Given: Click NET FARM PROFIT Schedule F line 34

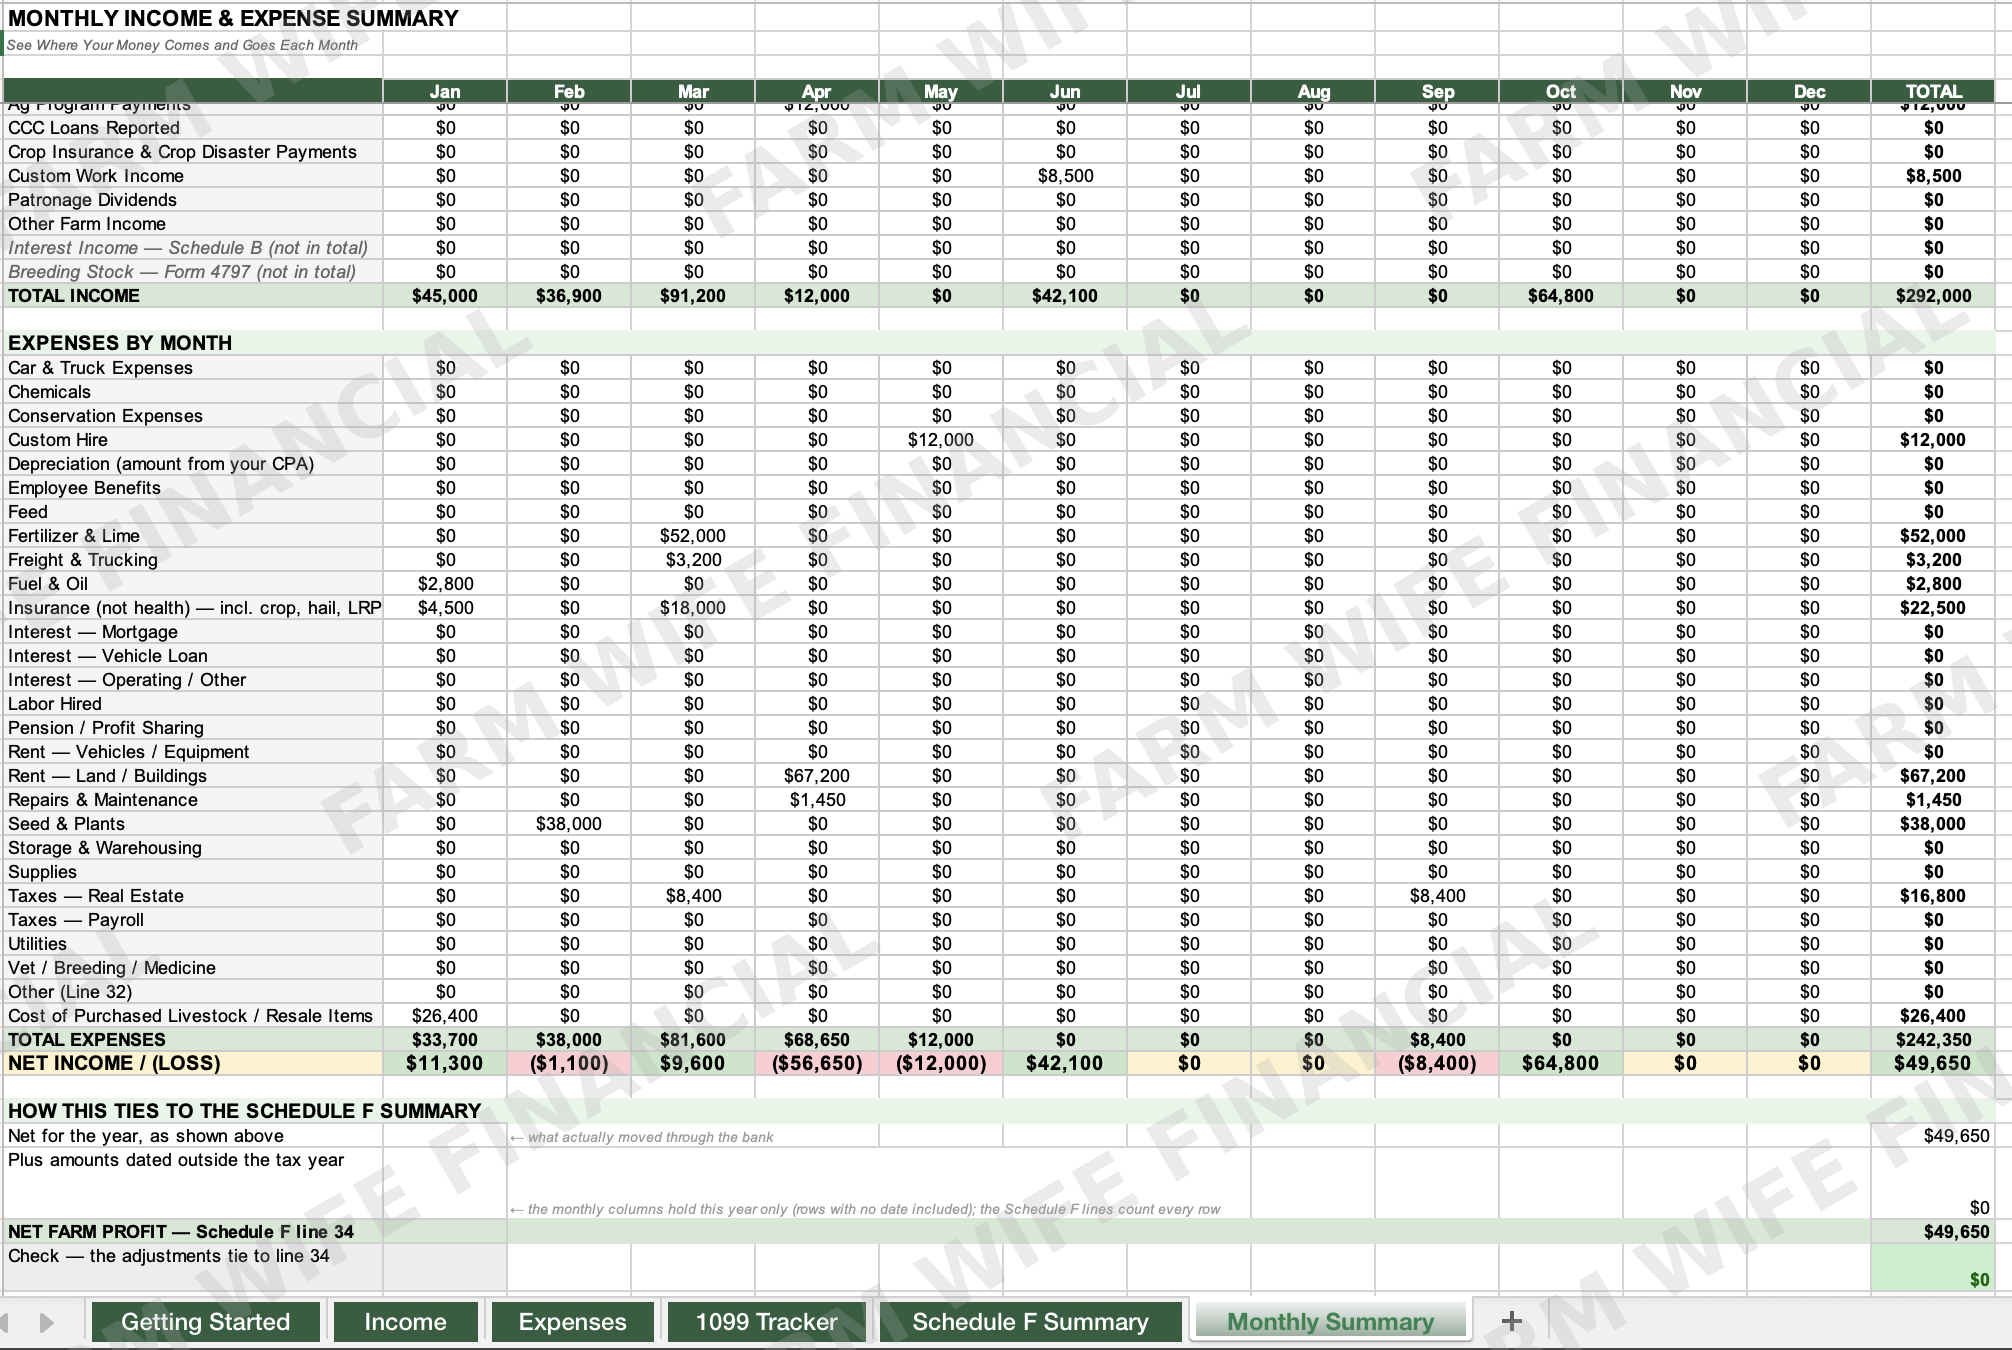Looking at the screenshot, I should tap(181, 1232).
